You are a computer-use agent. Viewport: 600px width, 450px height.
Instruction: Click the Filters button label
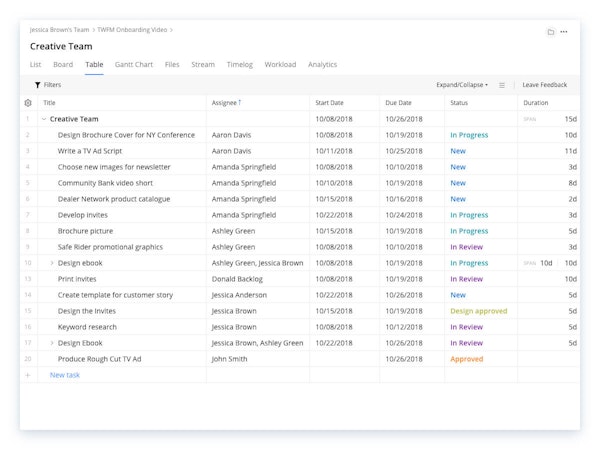[52, 85]
